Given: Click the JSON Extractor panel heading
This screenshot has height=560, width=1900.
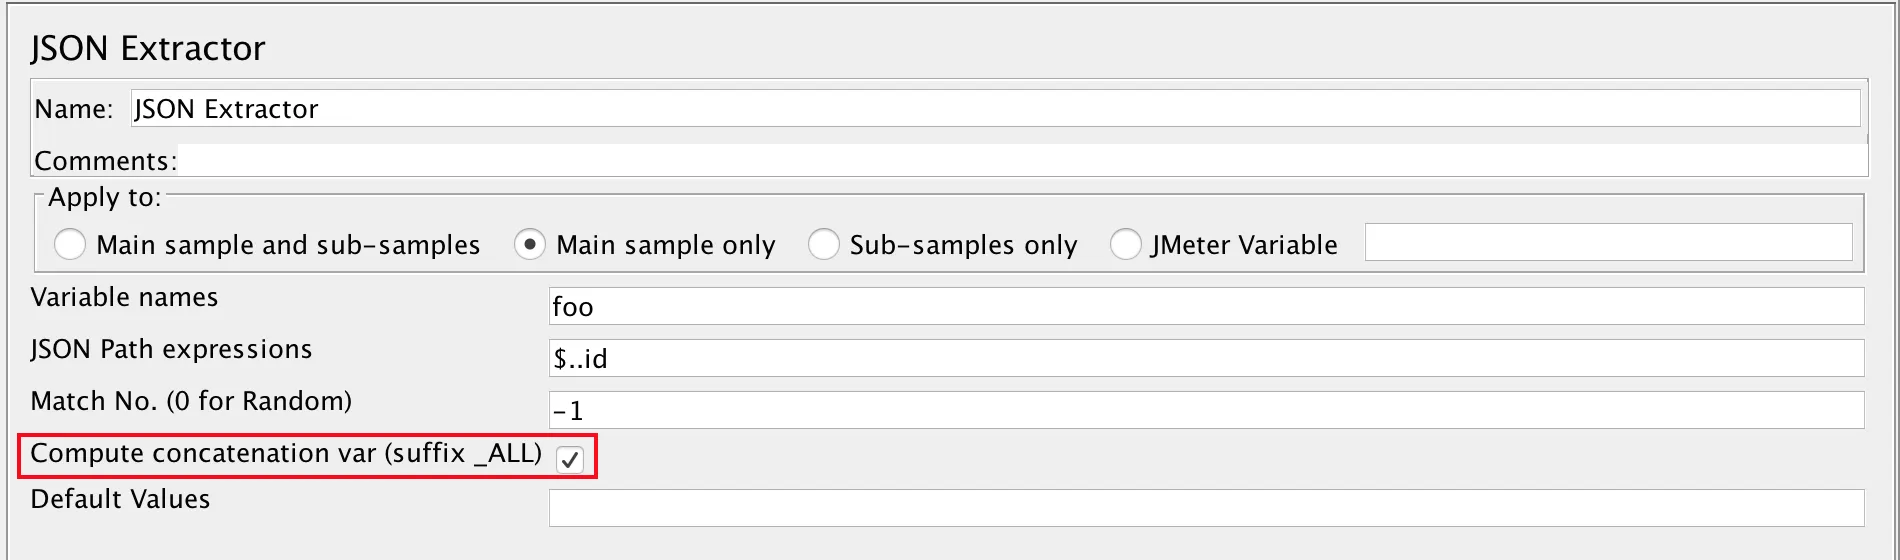Looking at the screenshot, I should point(148,48).
